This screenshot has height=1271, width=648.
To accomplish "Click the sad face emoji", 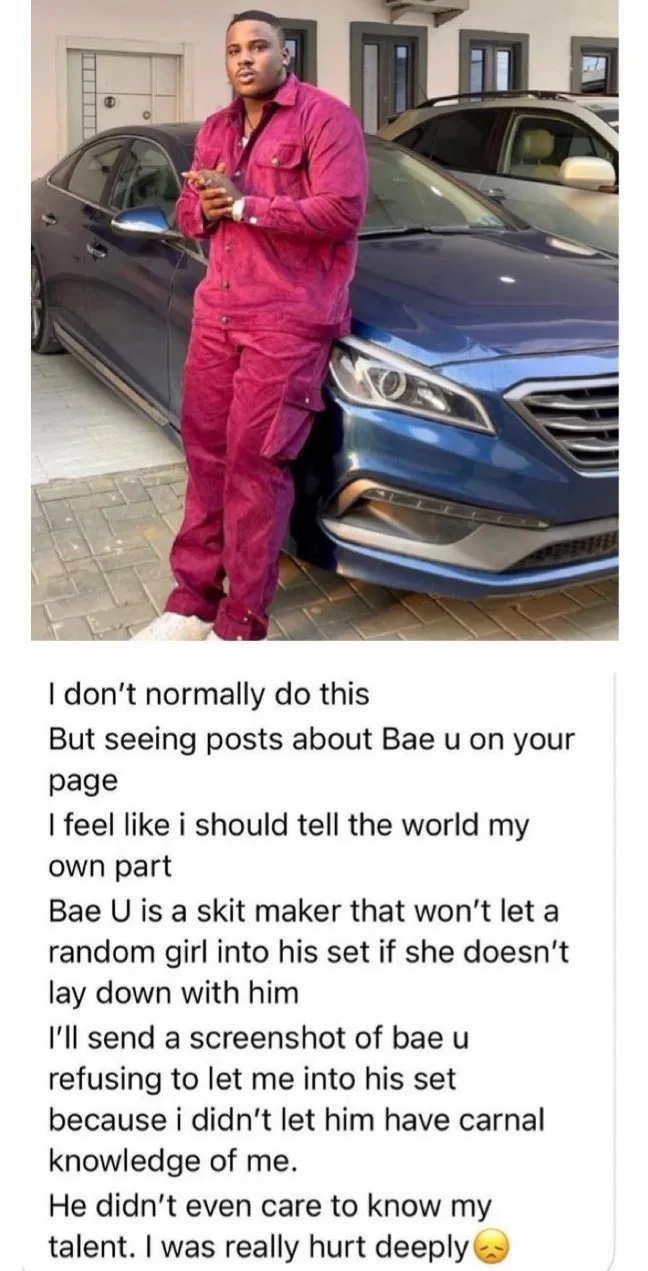I will coord(491,1247).
